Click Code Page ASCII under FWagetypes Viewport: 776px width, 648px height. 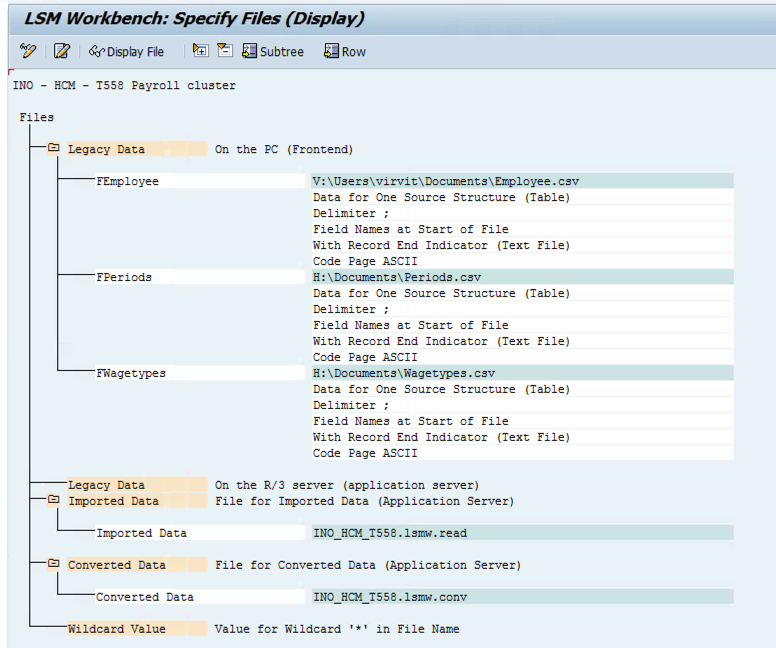tap(523, 453)
